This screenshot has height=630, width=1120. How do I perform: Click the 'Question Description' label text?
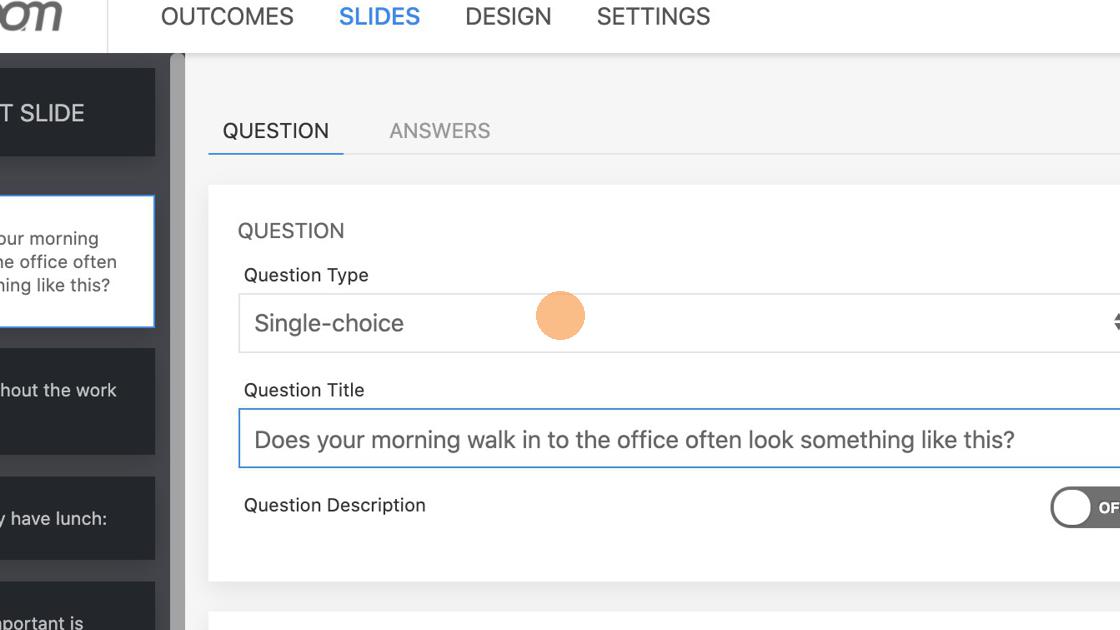(335, 505)
